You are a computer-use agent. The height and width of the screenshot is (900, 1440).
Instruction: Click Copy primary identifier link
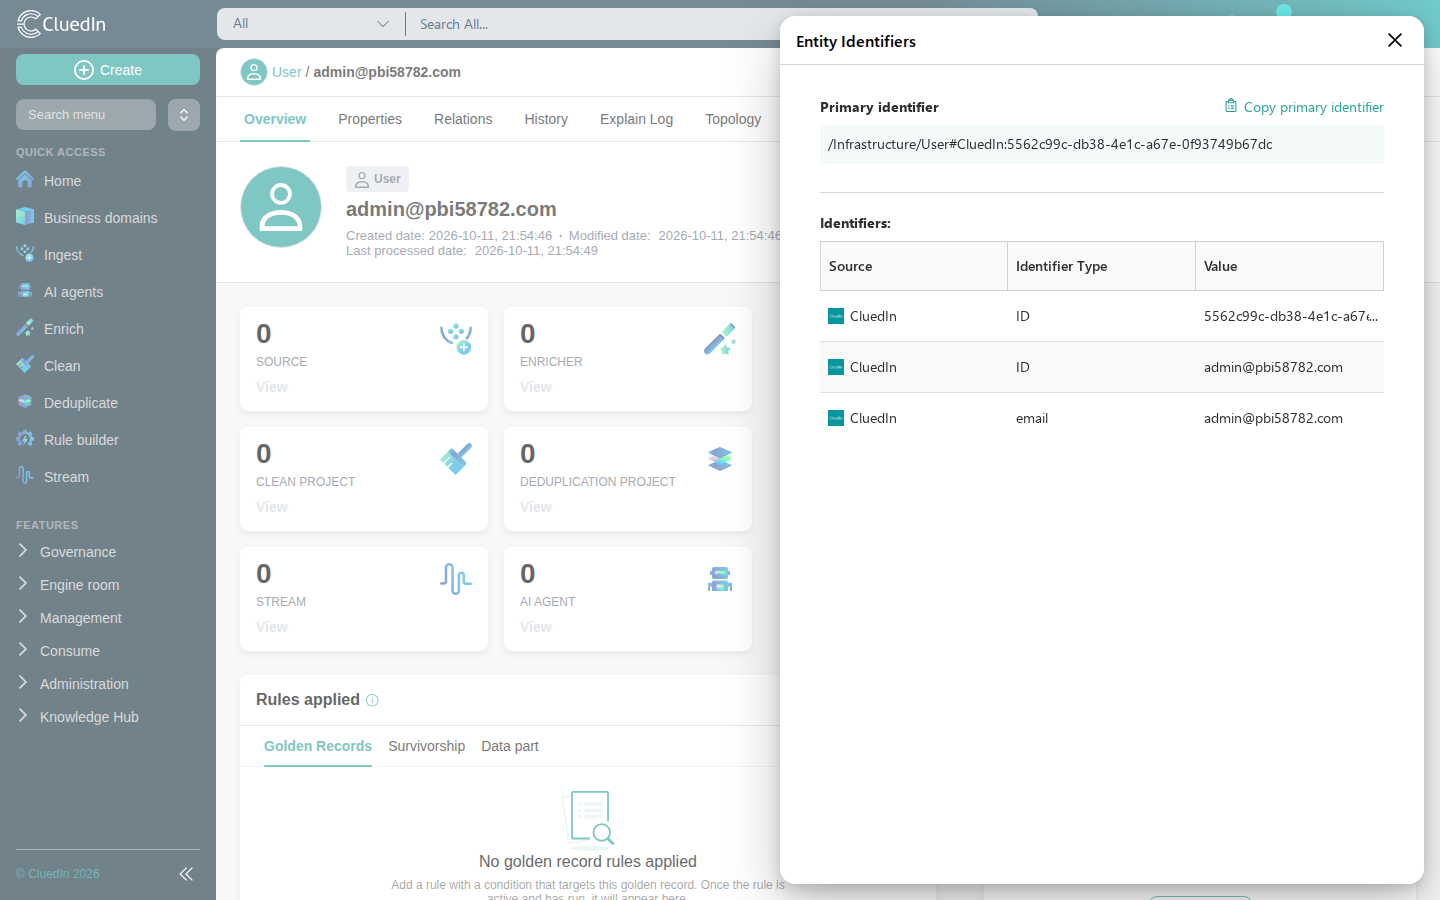pyautogui.click(x=1304, y=107)
